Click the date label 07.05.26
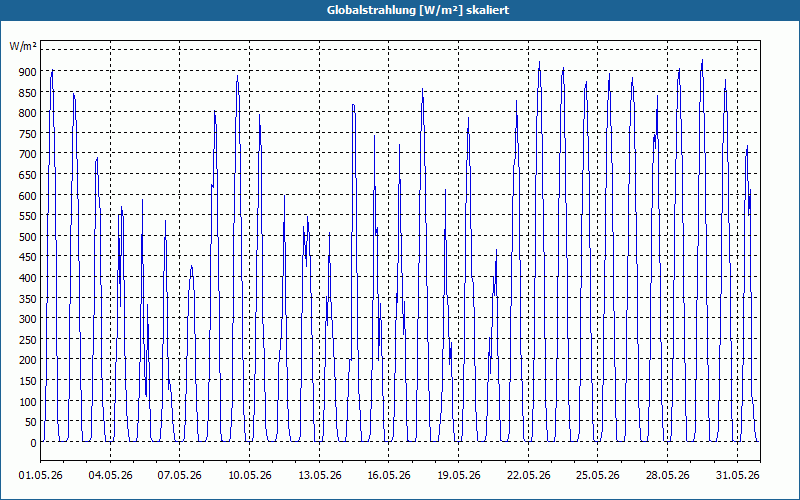 [180, 476]
